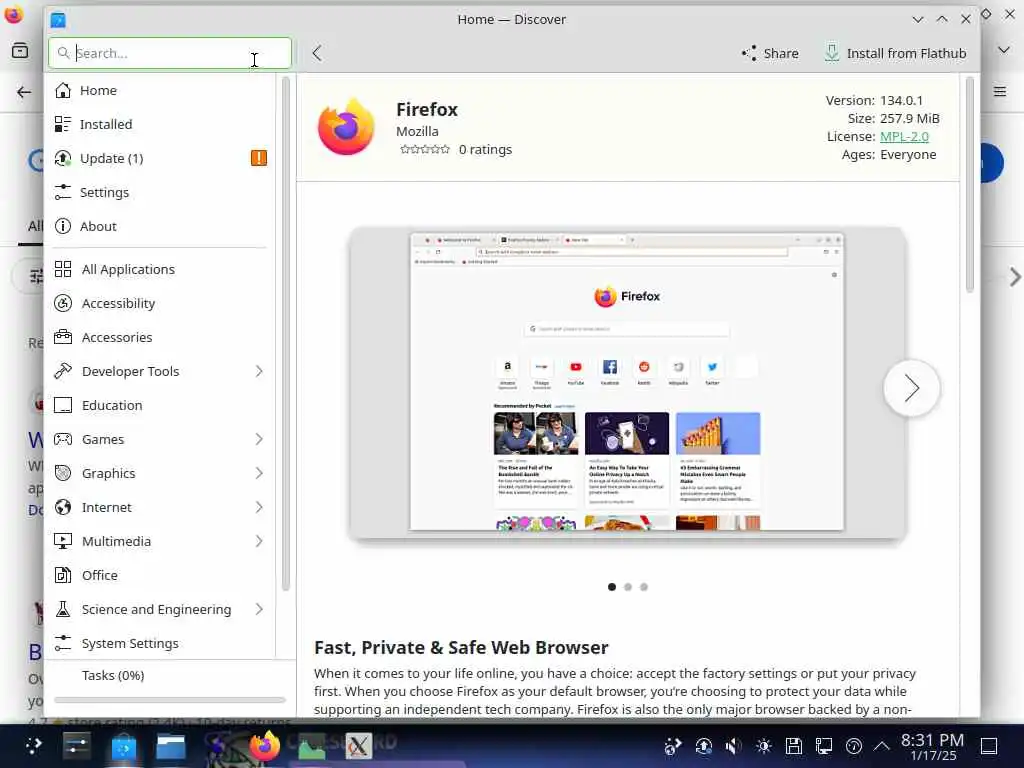This screenshot has height=768, width=1024.
Task: Click the main content vertical scrollbar
Action: pyautogui.click(x=969, y=184)
